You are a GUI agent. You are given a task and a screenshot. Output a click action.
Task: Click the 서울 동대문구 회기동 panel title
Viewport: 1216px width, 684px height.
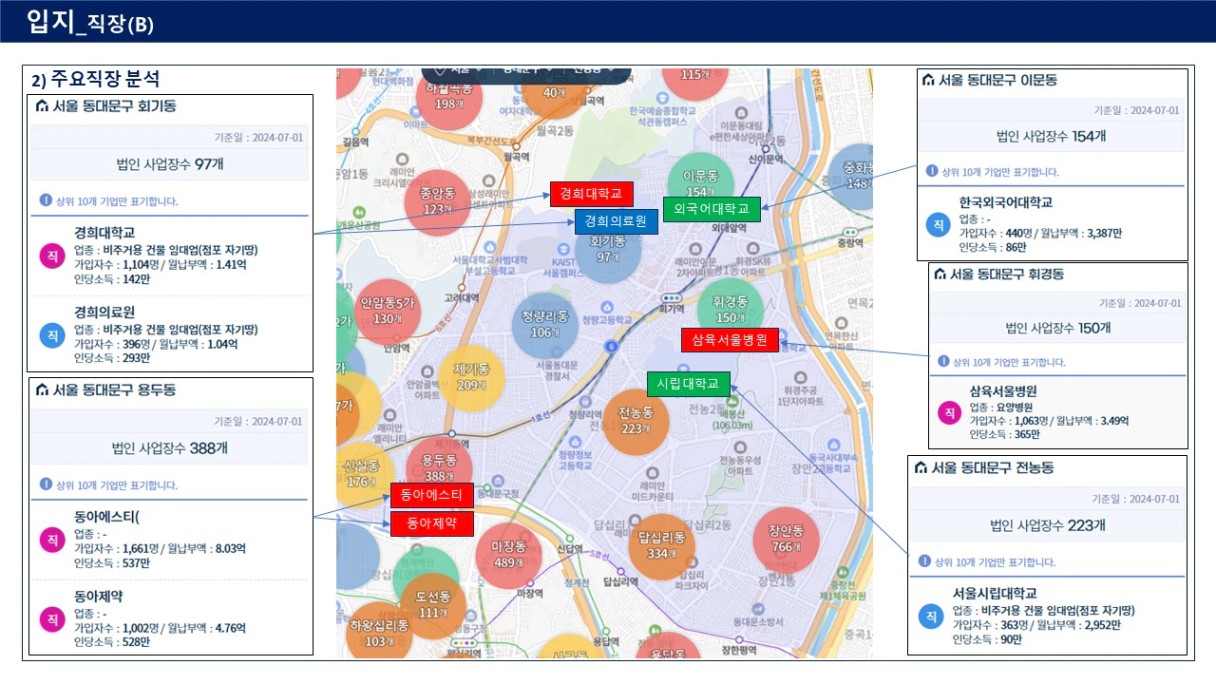(x=114, y=106)
